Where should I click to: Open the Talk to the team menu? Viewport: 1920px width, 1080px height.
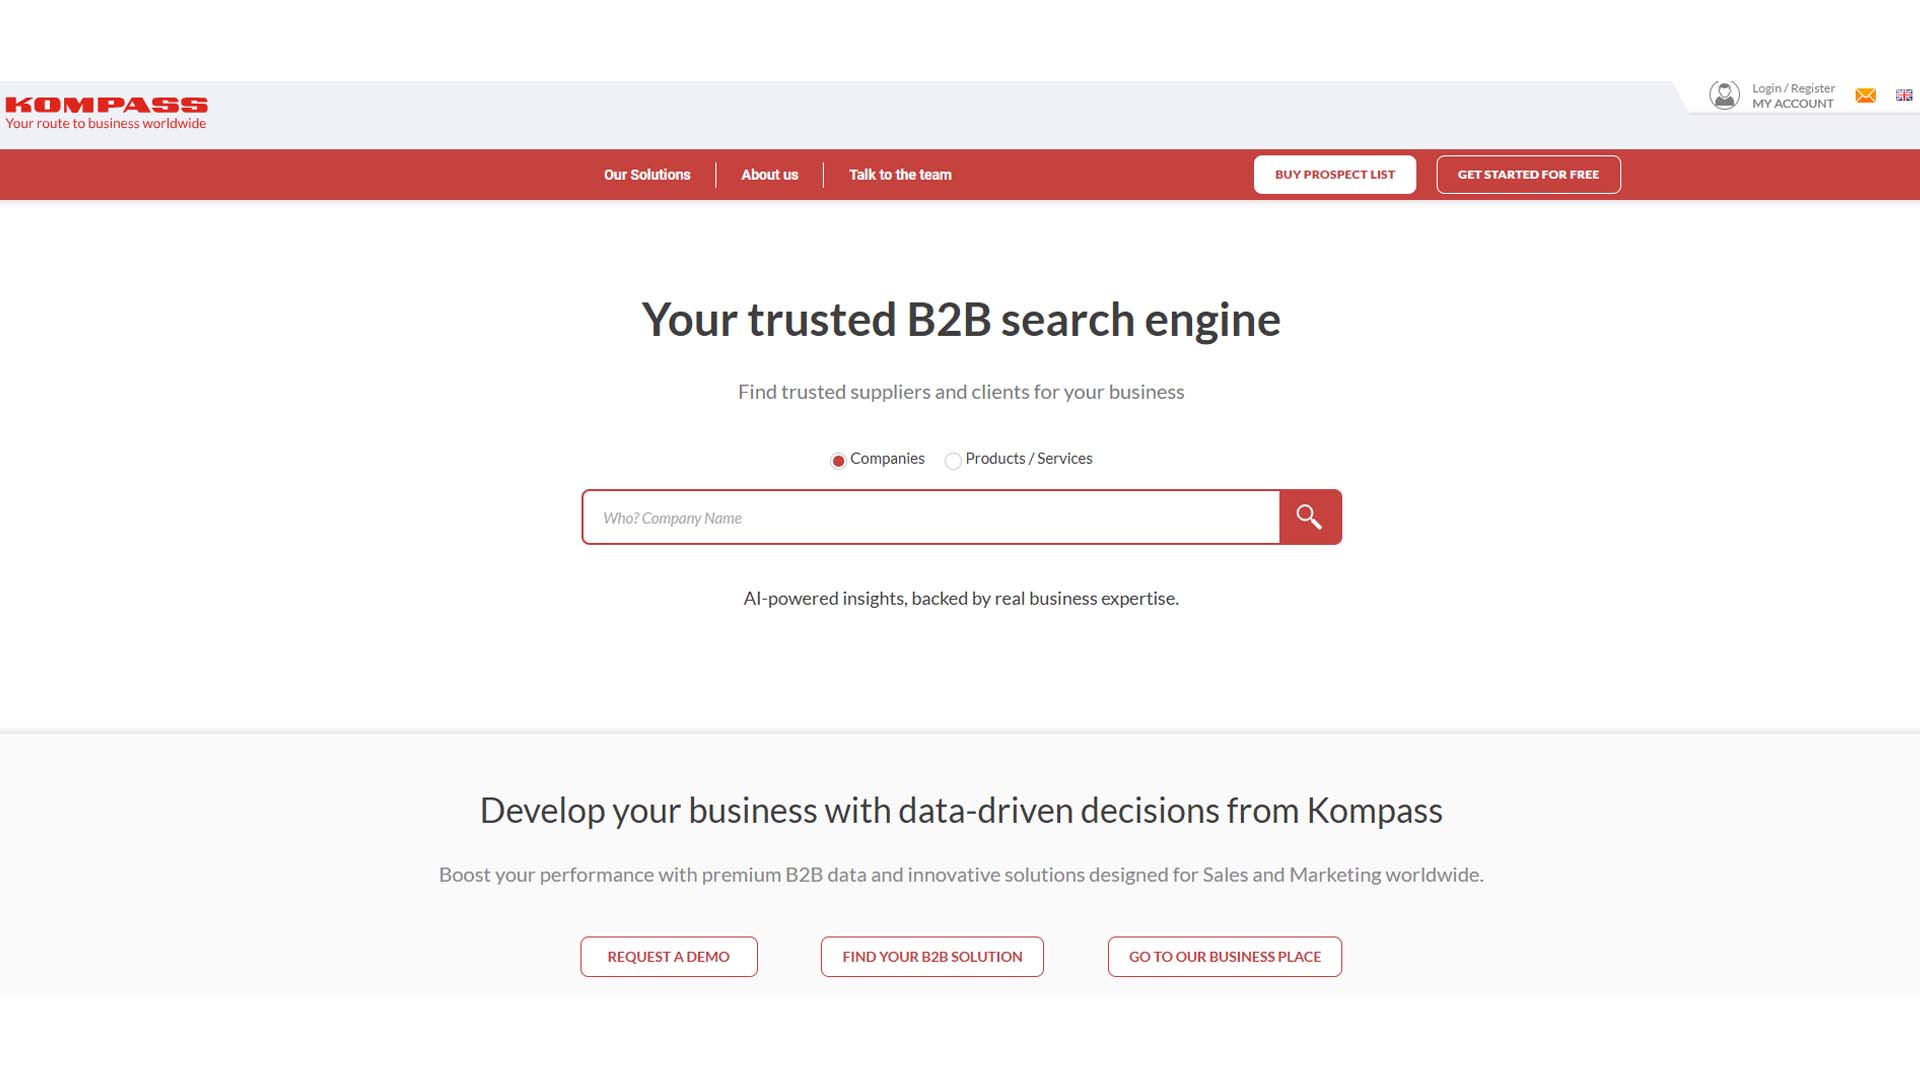tap(900, 175)
